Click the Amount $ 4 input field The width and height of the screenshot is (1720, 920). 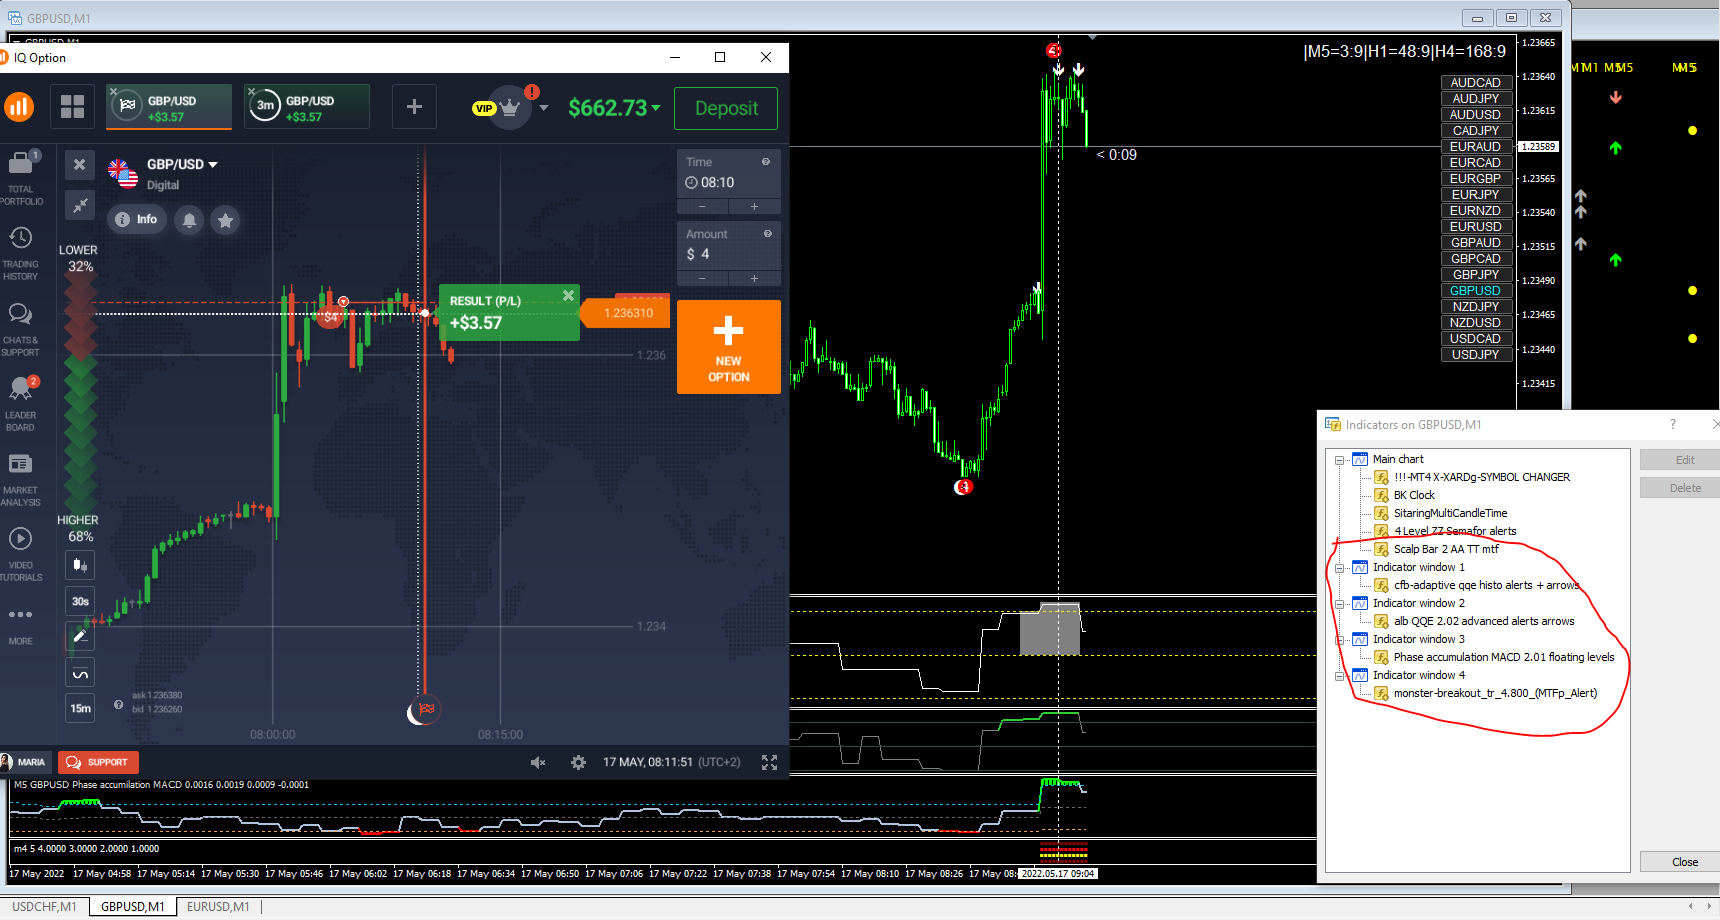pyautogui.click(x=729, y=245)
